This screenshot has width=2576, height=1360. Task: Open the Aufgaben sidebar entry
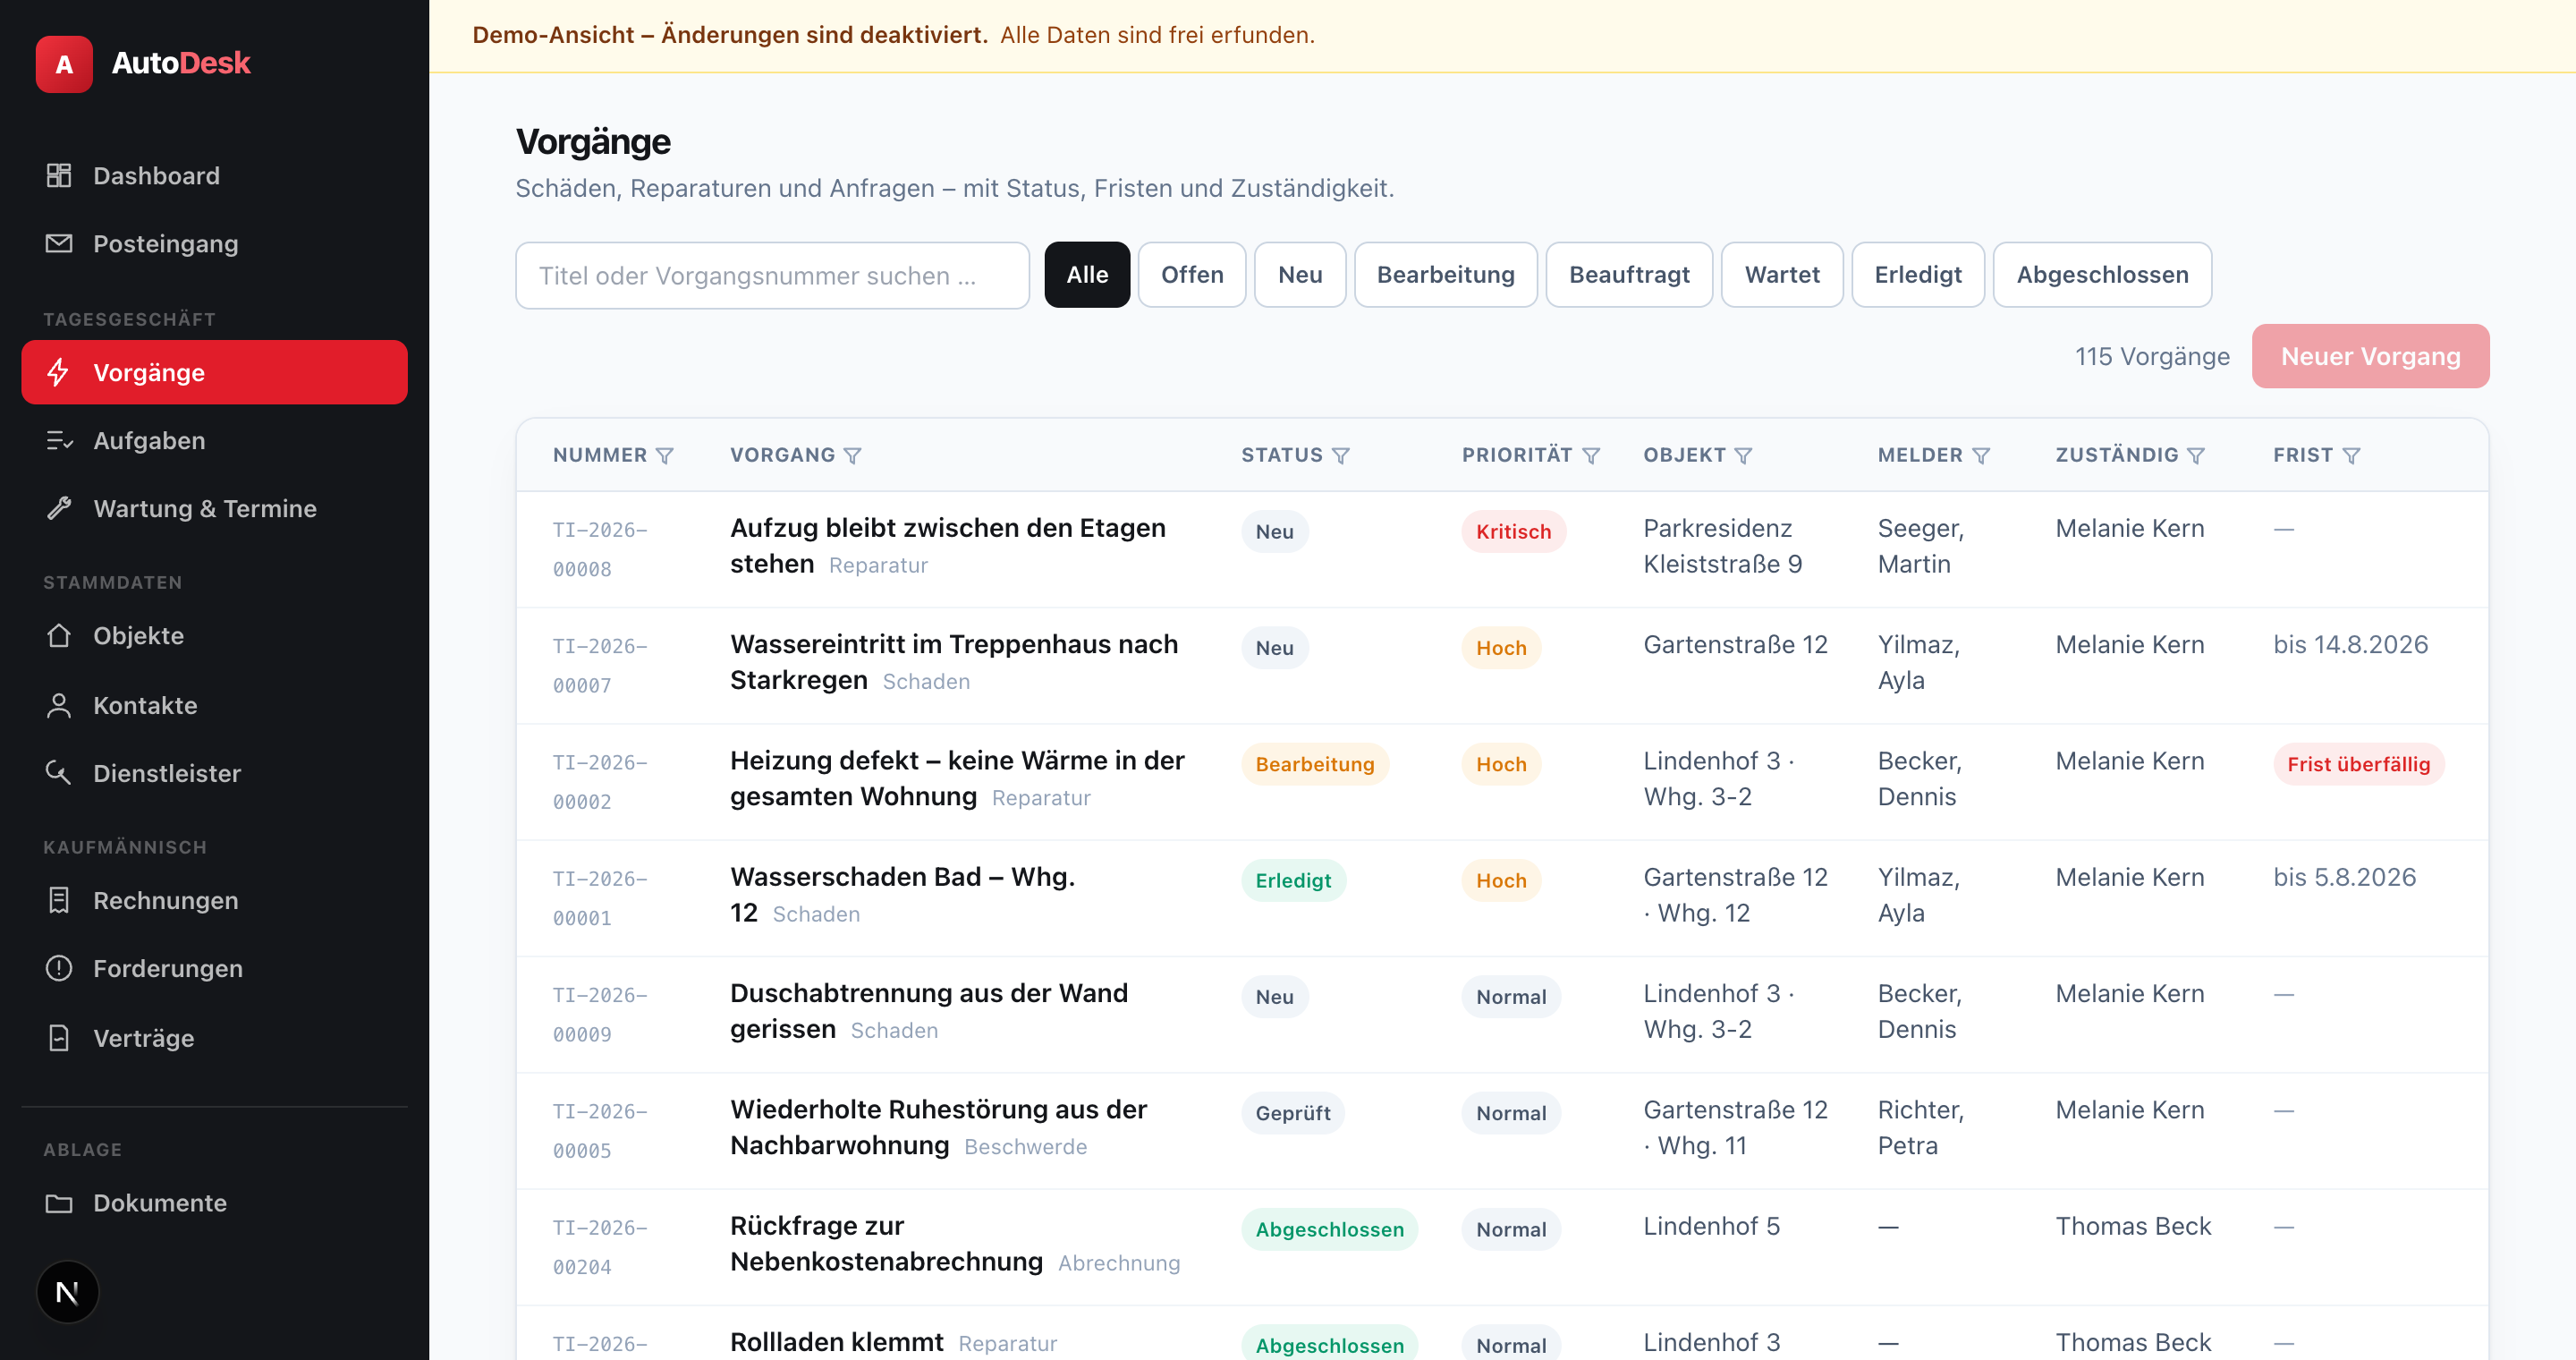pyautogui.click(x=214, y=440)
